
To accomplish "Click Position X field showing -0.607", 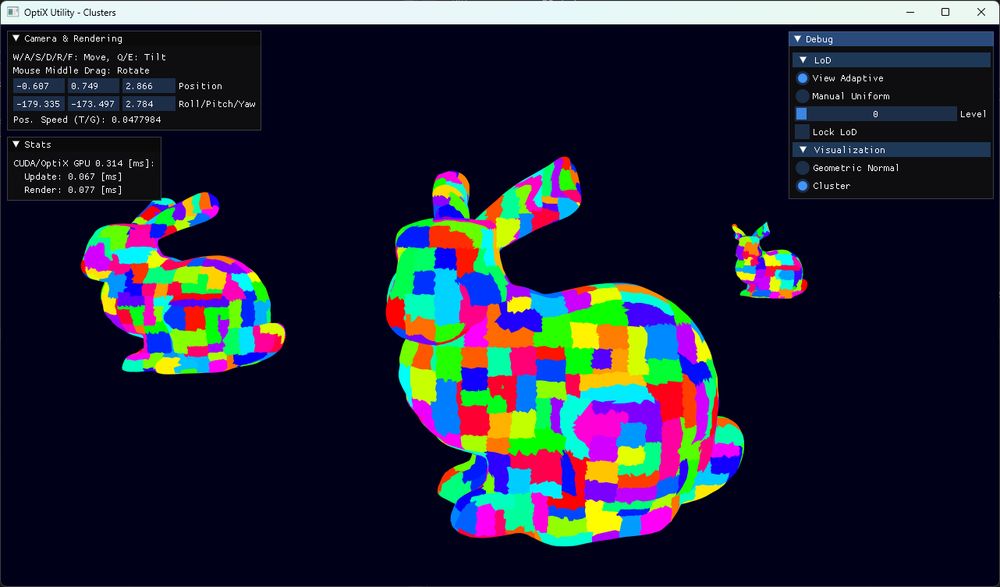I will (39, 85).
